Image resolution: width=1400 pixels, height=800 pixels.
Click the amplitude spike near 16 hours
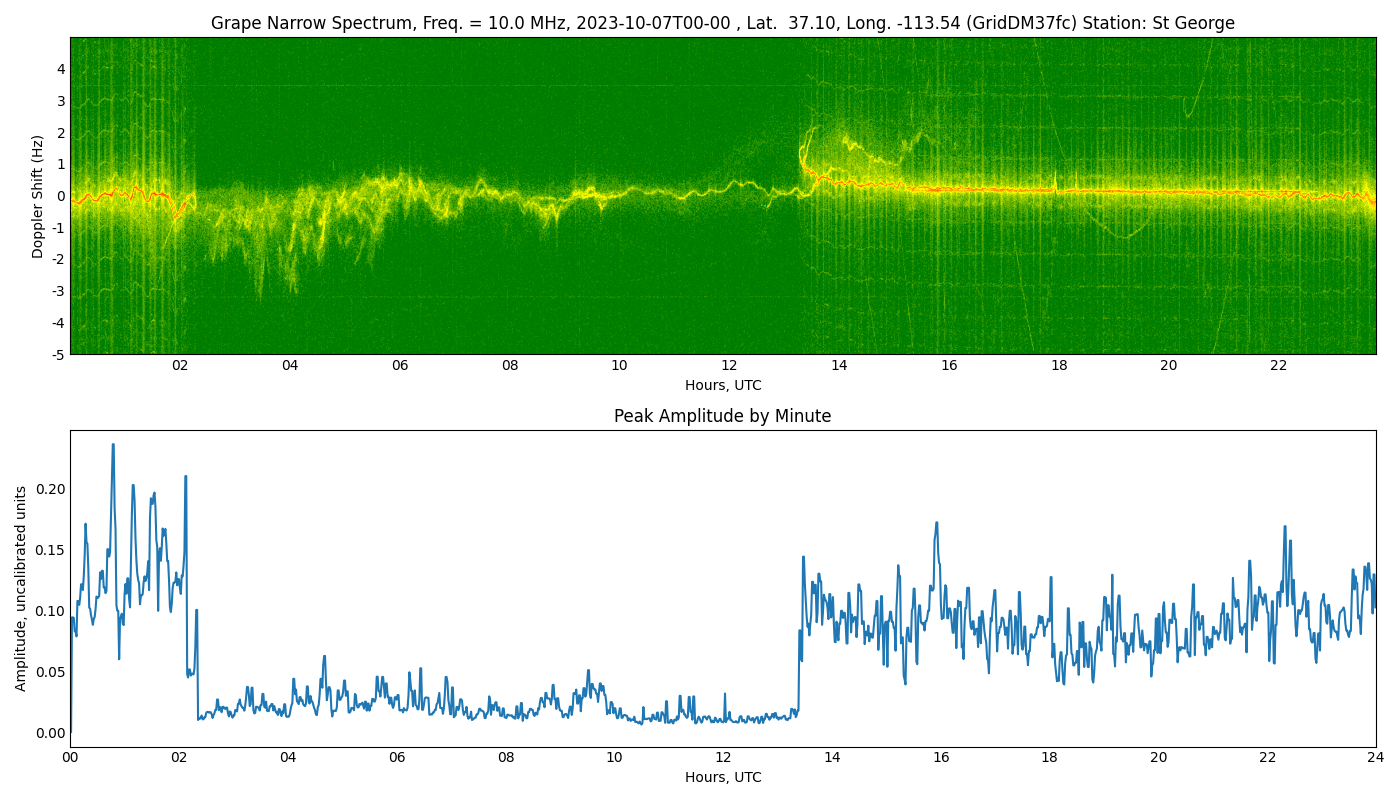point(937,524)
